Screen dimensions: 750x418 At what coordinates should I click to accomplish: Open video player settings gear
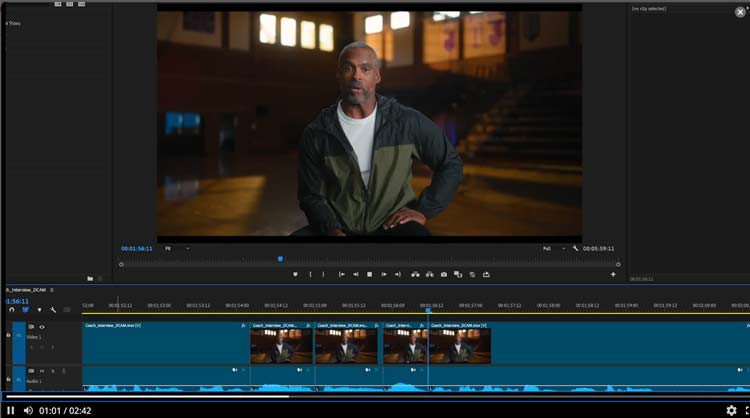(x=731, y=410)
